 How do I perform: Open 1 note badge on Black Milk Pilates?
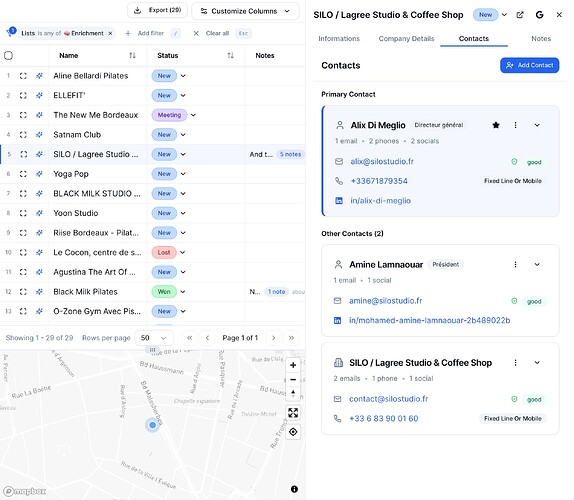pyautogui.click(x=276, y=292)
